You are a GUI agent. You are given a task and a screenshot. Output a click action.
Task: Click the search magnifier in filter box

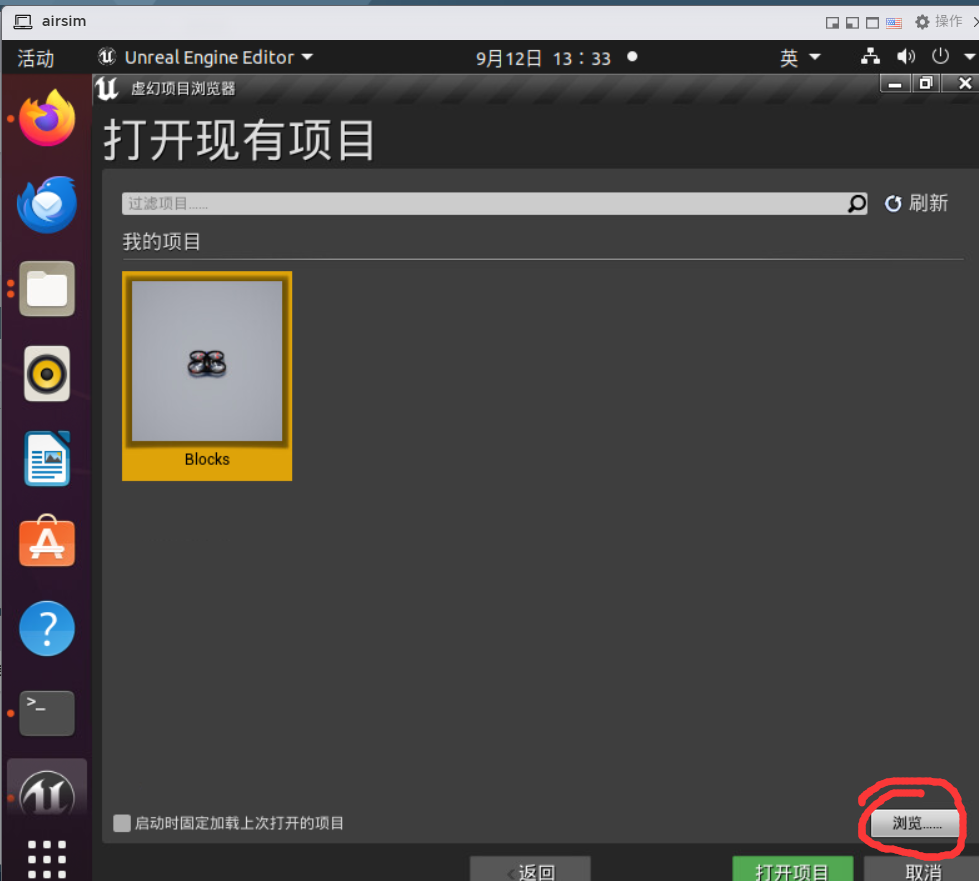point(857,204)
